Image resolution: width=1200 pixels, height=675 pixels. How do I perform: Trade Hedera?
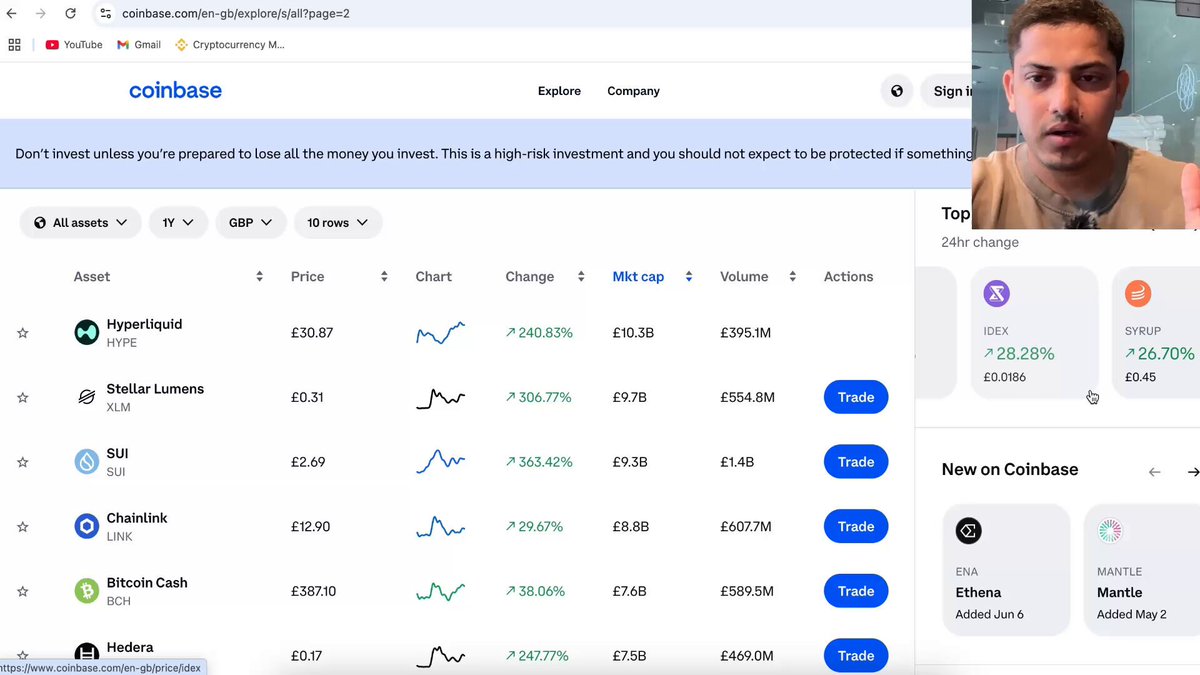click(x=856, y=656)
